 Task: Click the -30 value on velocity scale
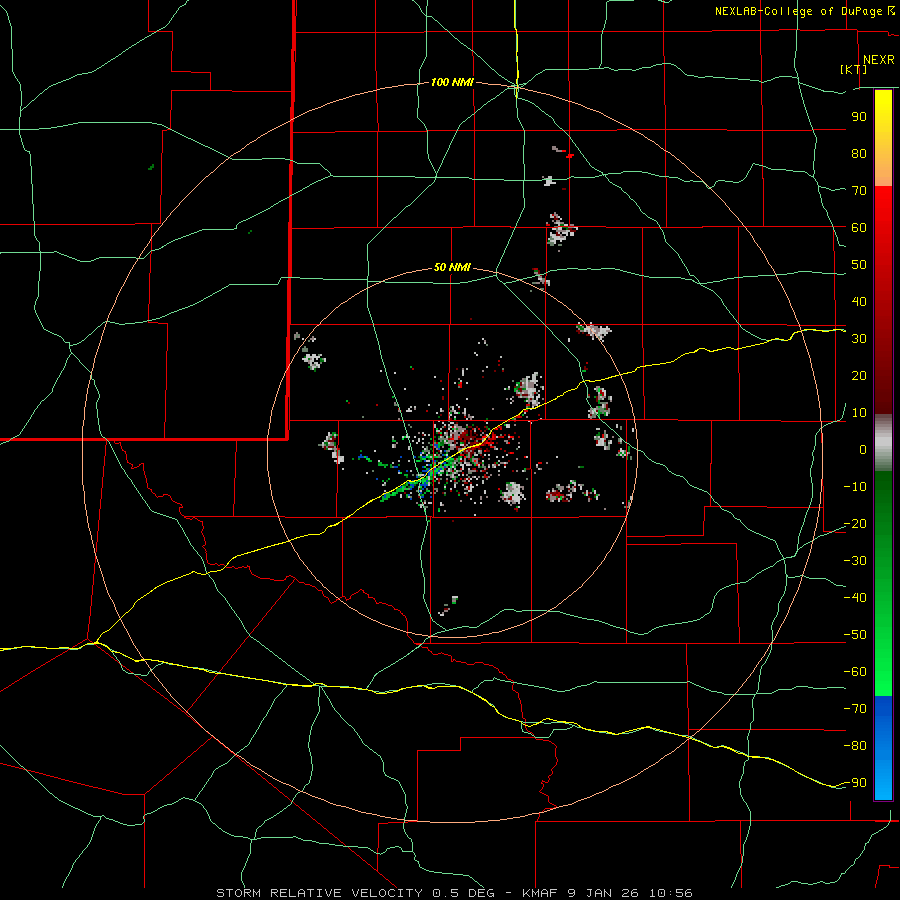pos(855,561)
